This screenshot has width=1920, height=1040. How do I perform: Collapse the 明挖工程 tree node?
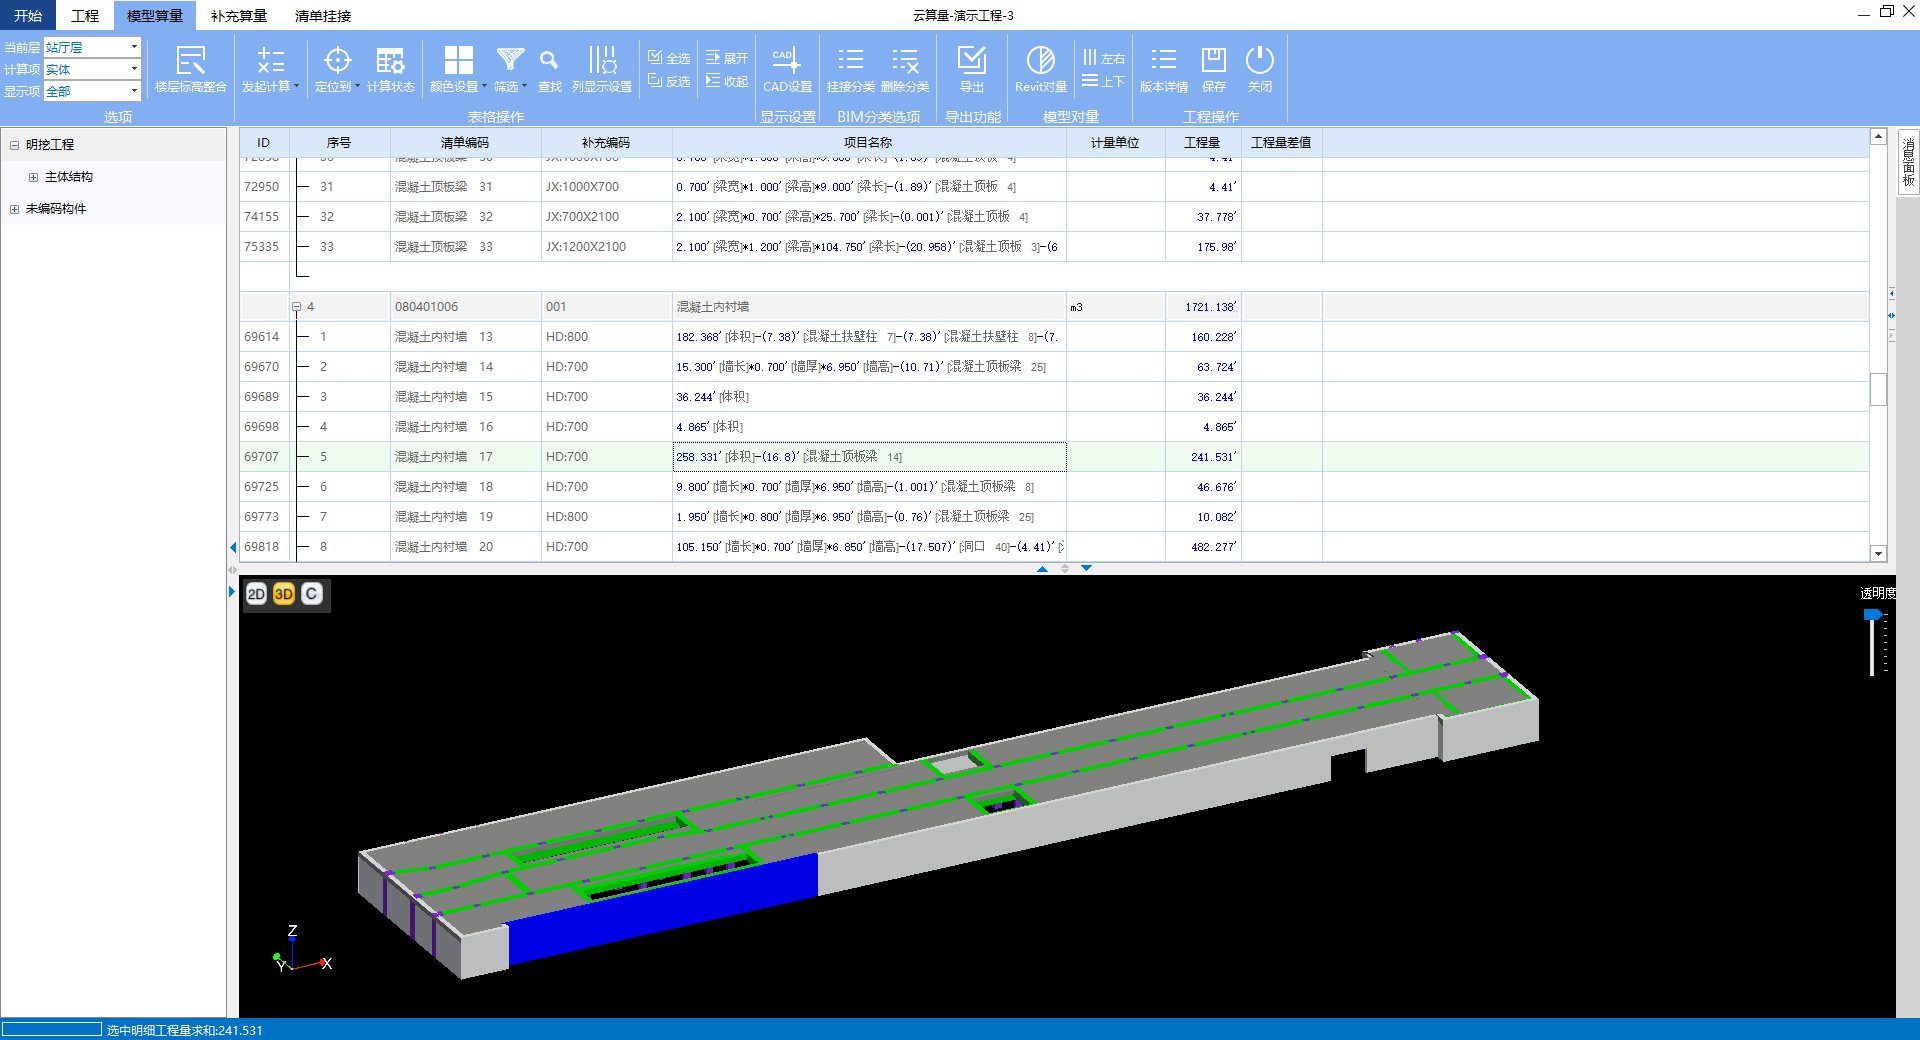pos(14,145)
